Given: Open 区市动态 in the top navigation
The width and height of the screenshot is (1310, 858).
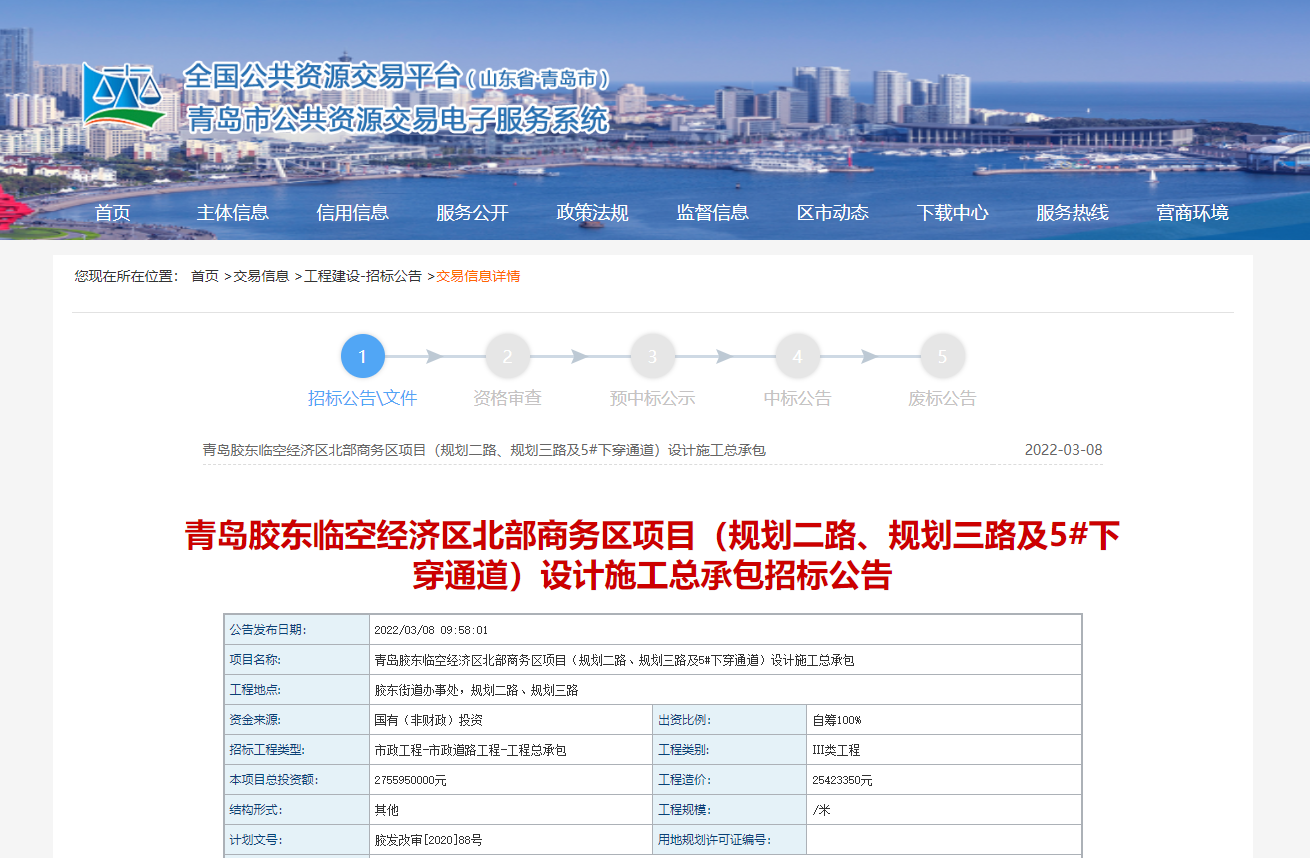Looking at the screenshot, I should [x=833, y=213].
